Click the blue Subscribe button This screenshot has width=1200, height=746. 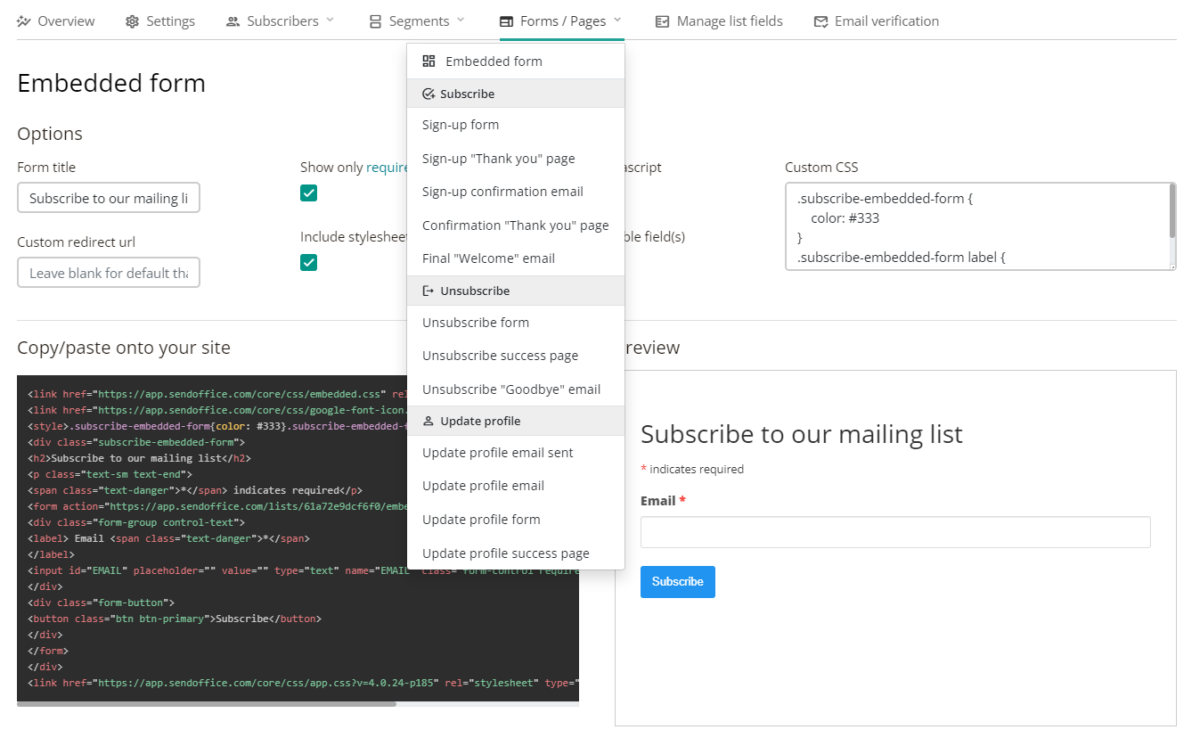click(x=677, y=582)
